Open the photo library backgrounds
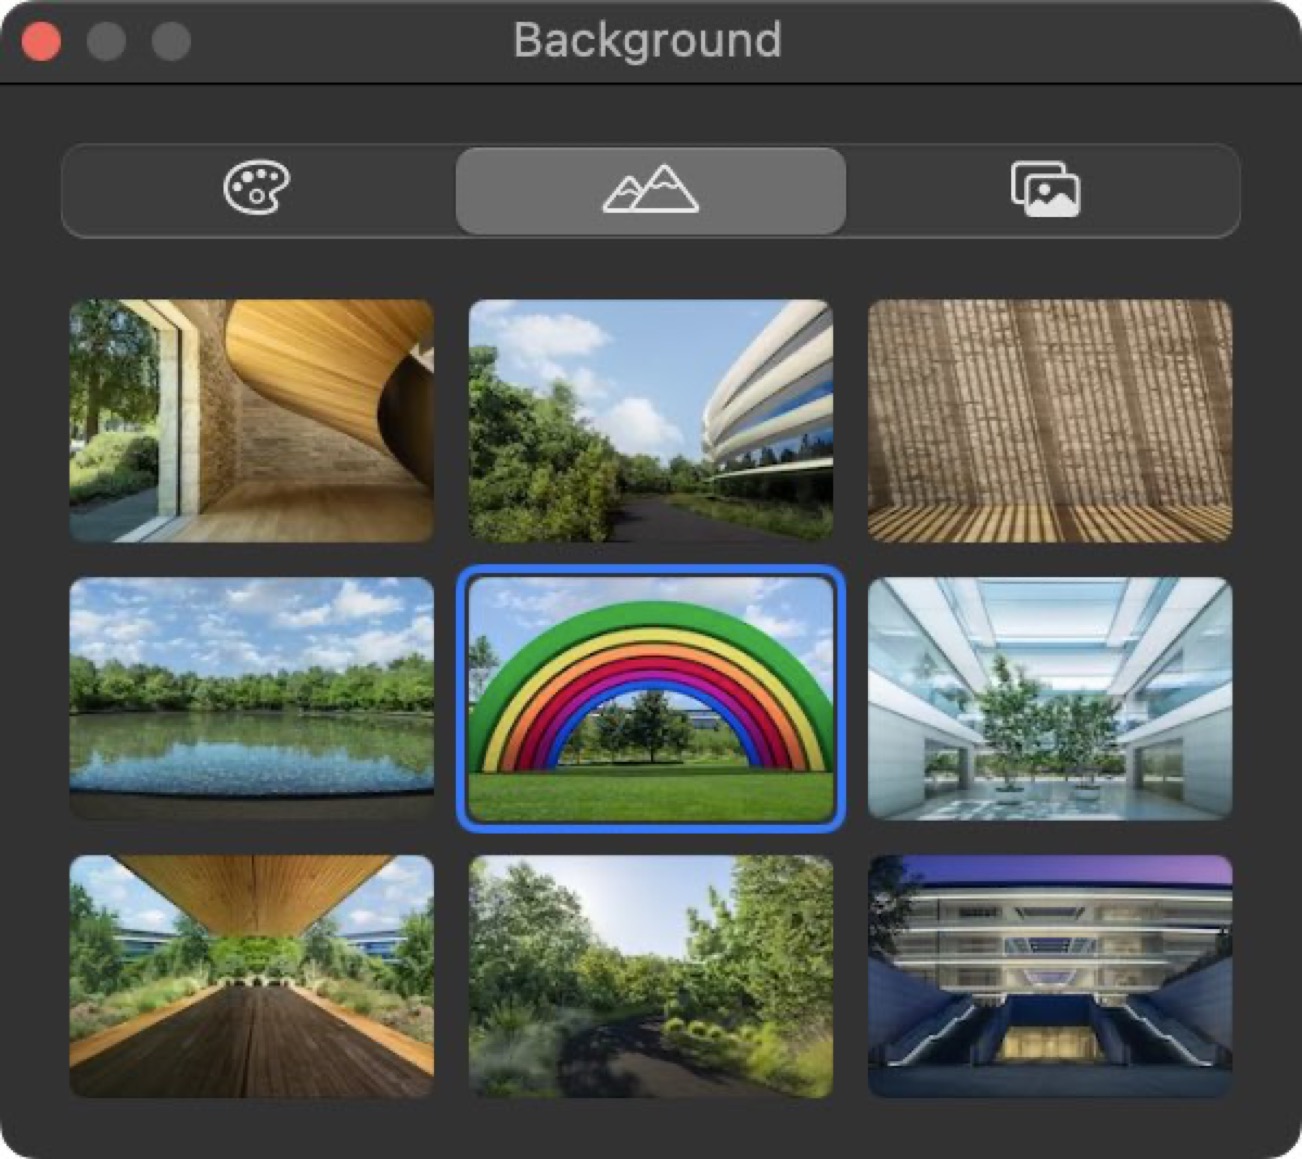 pos(1047,190)
